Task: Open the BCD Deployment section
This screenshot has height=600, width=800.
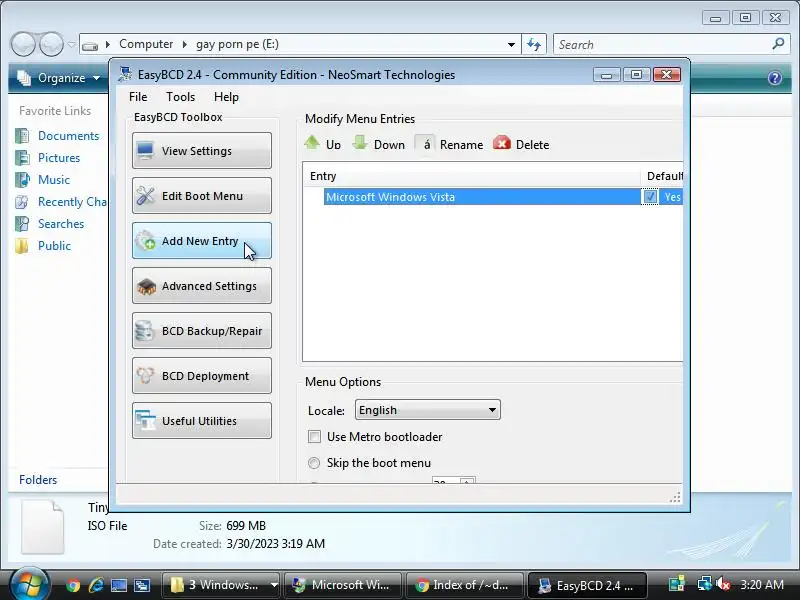Action: pos(202,376)
